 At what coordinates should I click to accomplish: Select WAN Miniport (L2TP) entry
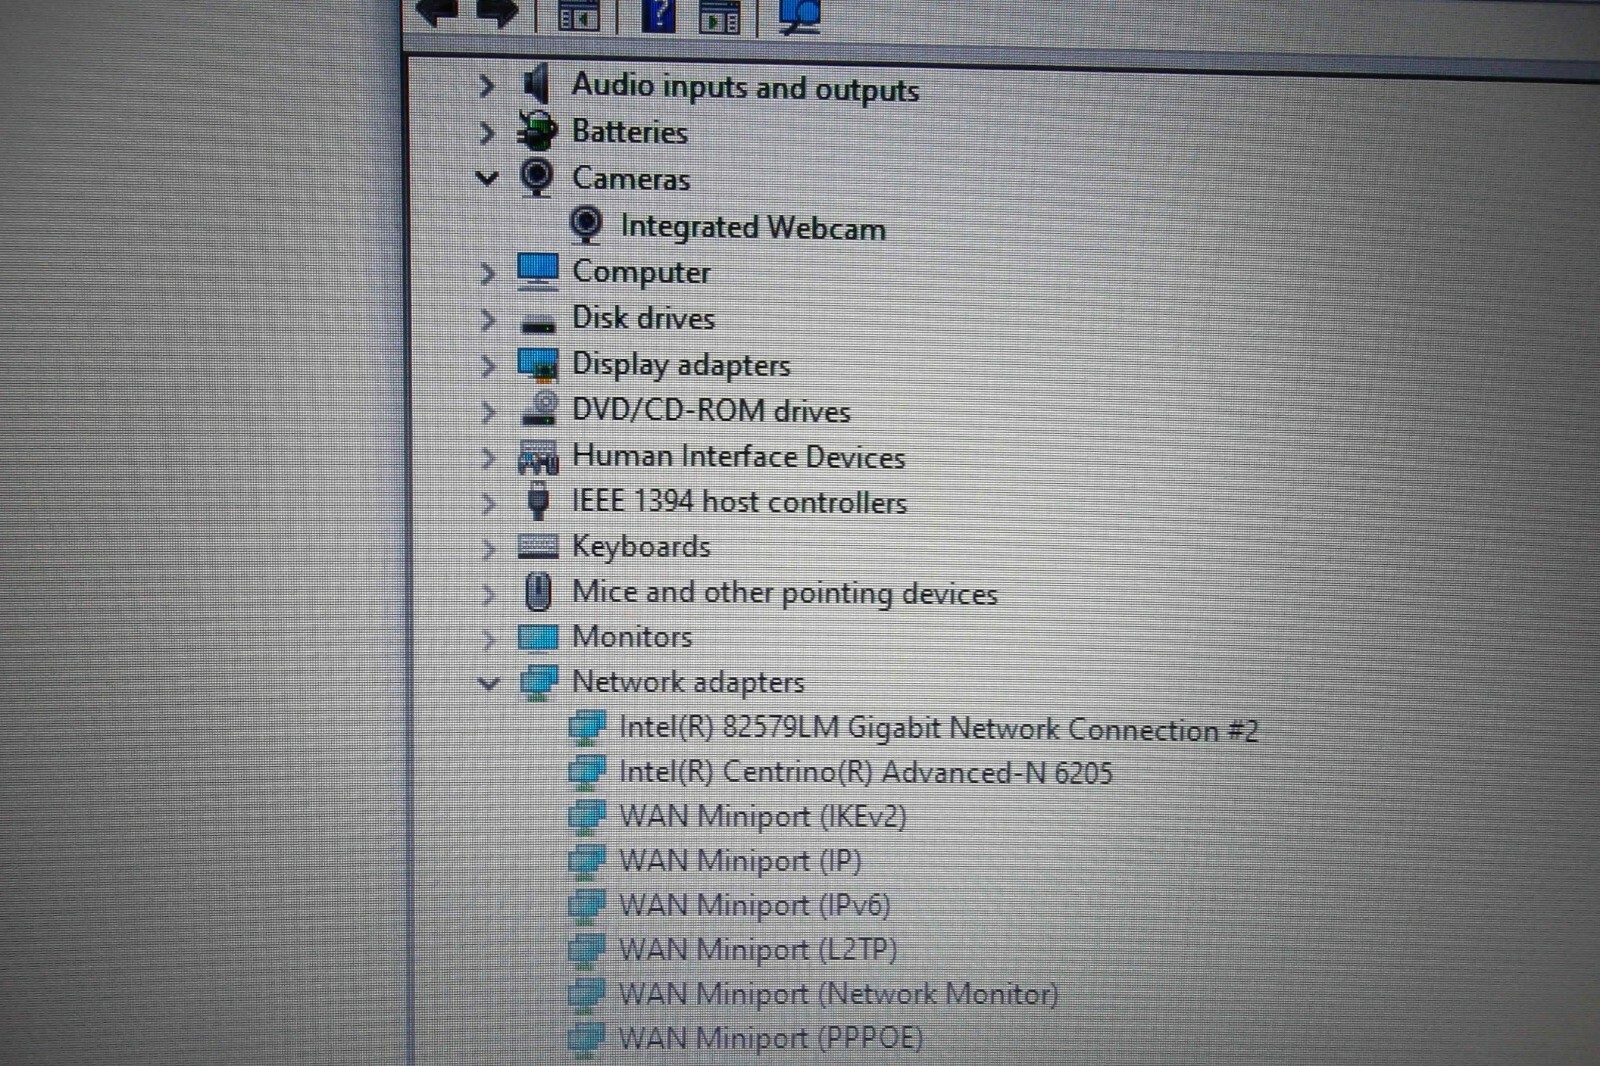(x=758, y=949)
